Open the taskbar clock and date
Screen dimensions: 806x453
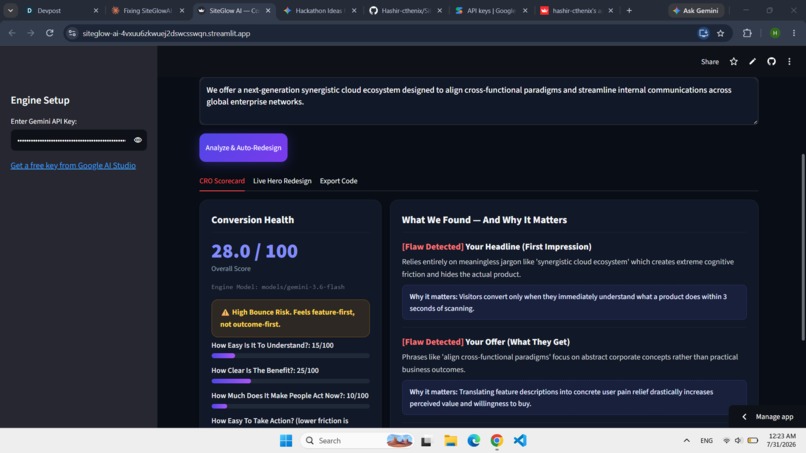click(781, 440)
